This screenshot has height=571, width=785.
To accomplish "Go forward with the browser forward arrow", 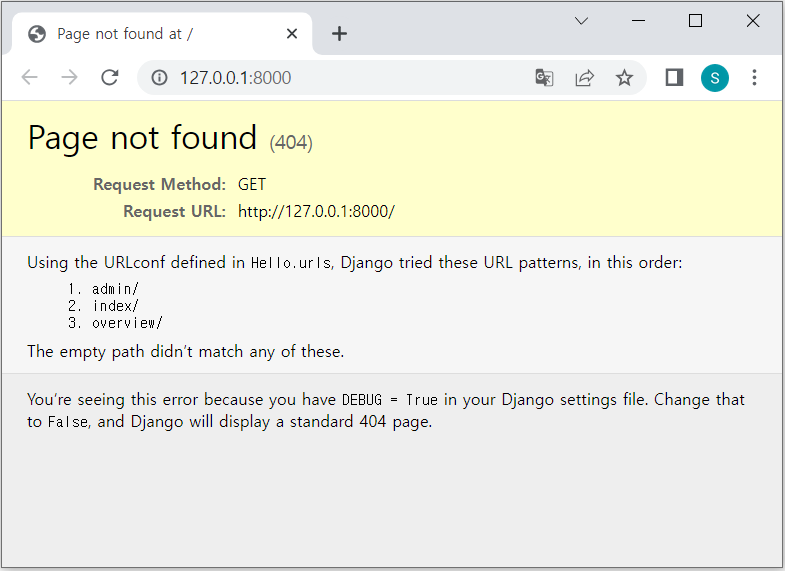I will coord(69,78).
